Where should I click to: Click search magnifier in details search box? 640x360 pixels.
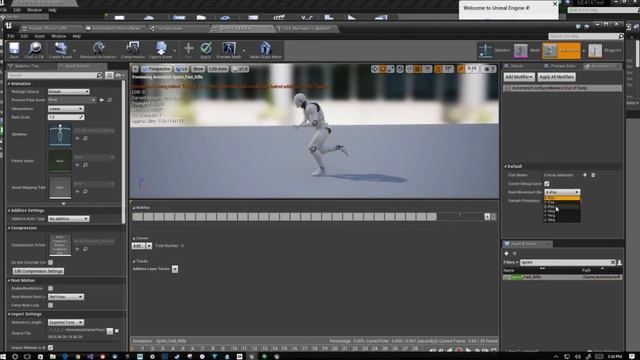(x=99, y=76)
